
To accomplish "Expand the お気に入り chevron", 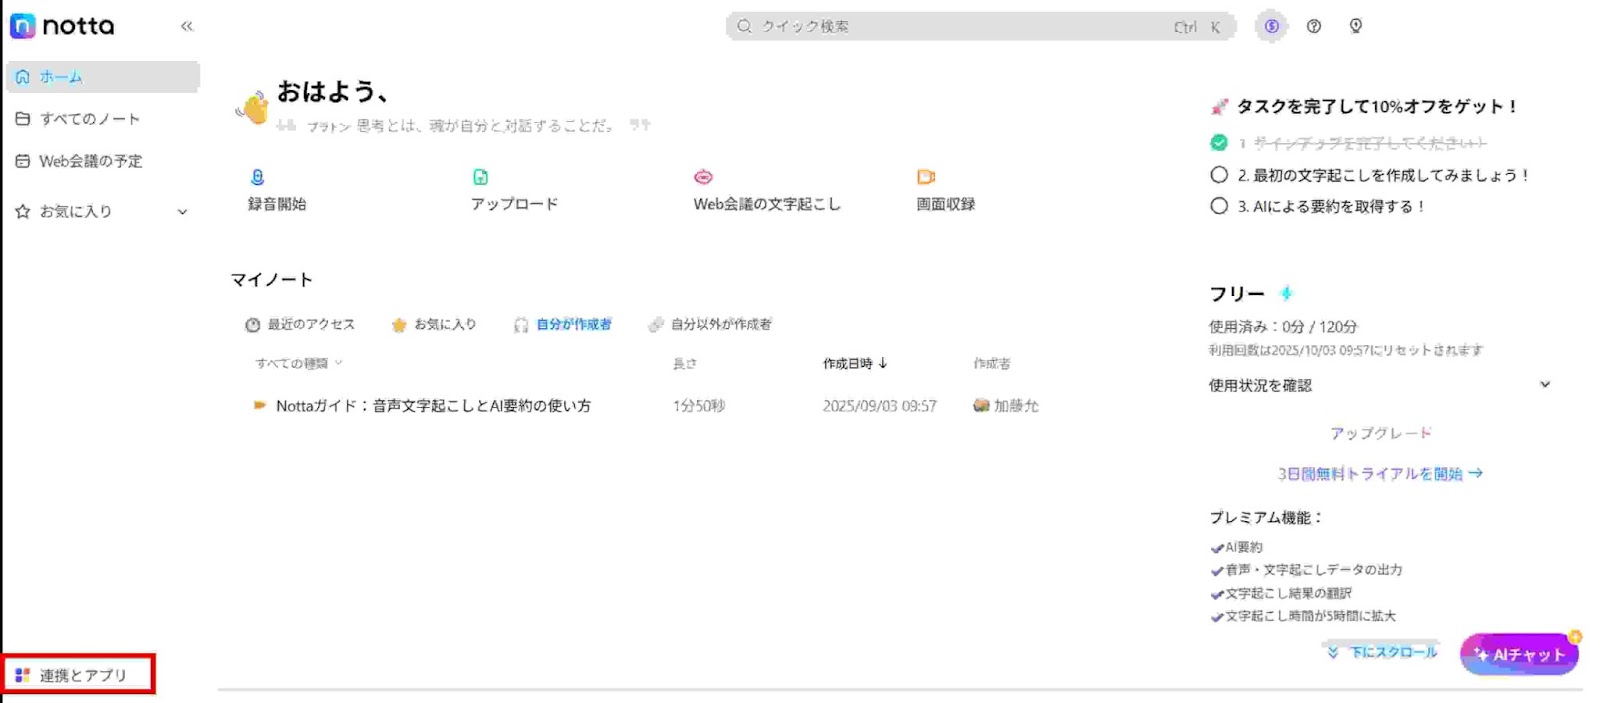I will point(182,212).
